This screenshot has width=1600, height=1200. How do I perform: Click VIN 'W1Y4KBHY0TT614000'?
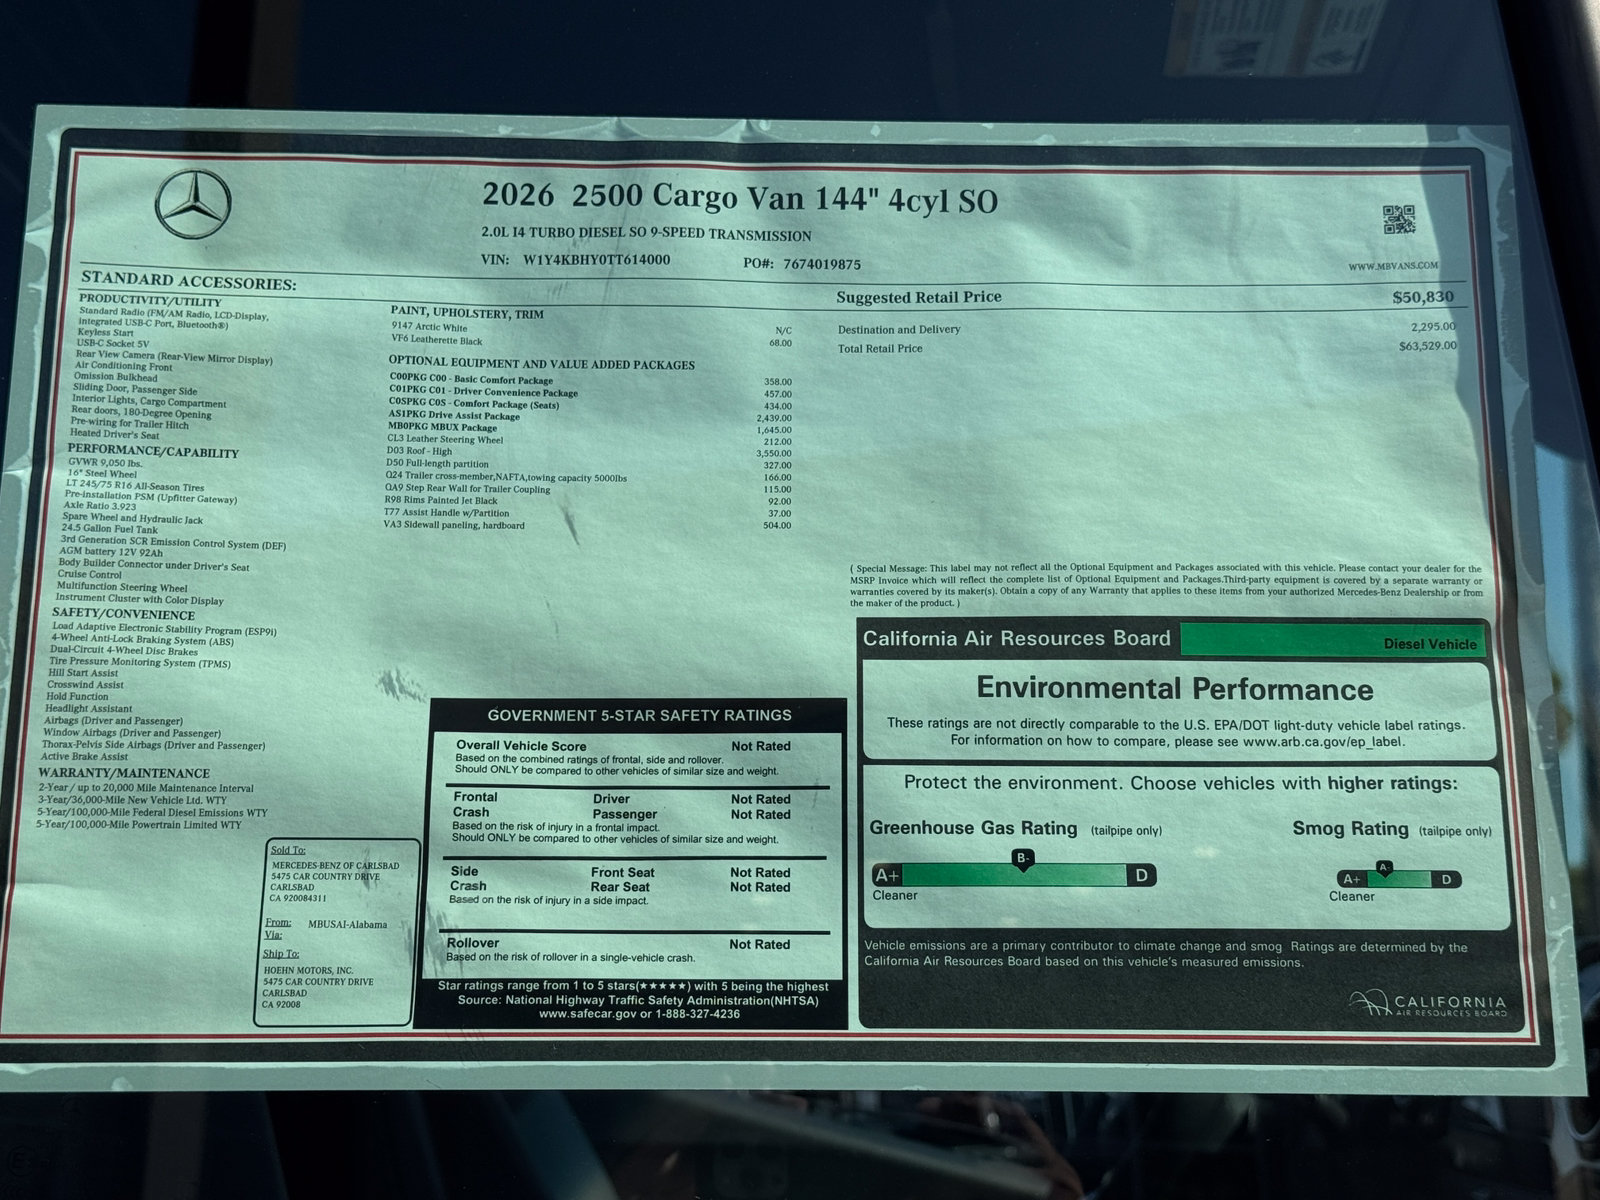pos(596,260)
